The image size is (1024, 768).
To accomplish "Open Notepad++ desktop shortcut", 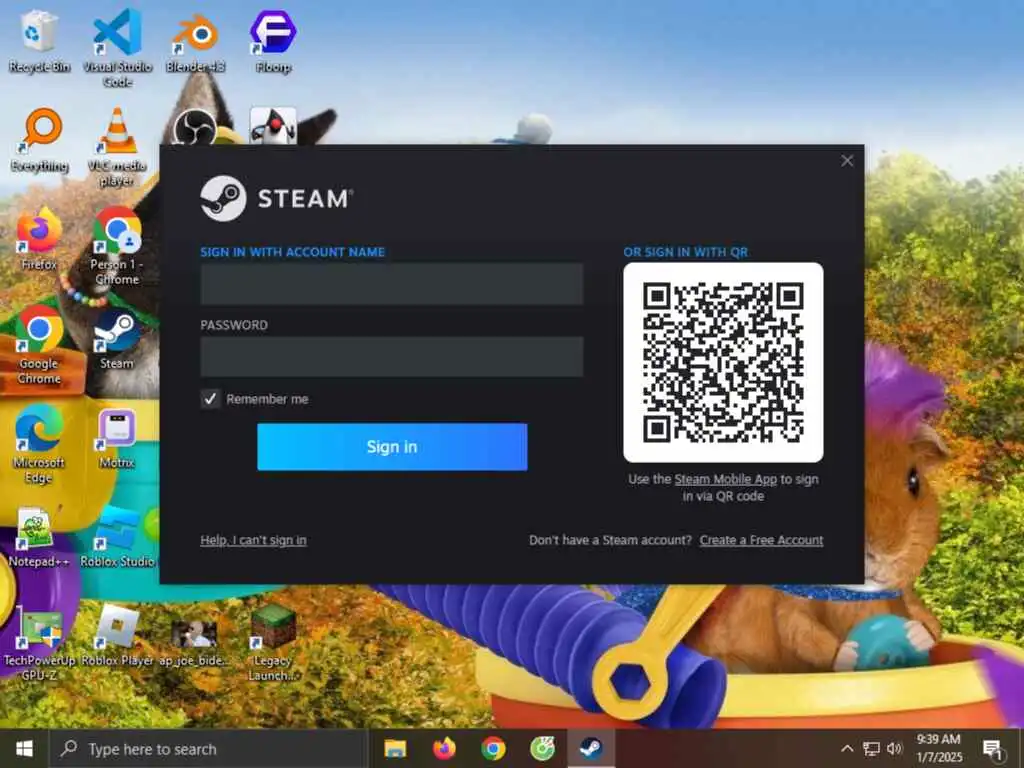I will pos(38,537).
